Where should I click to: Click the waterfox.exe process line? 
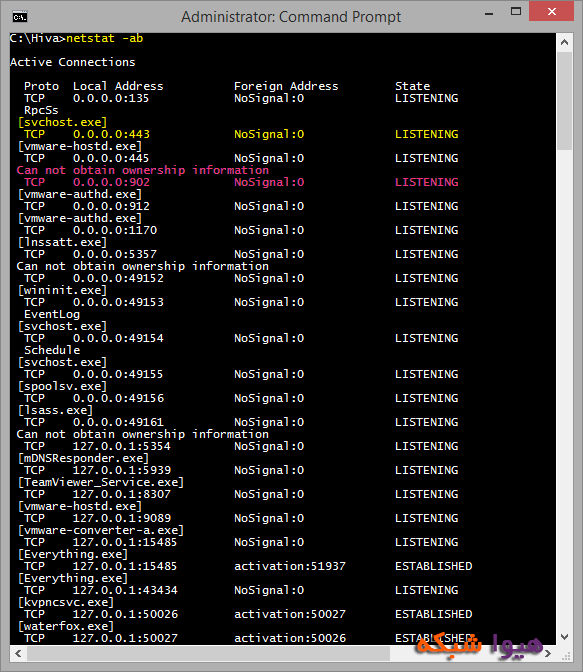(66, 626)
